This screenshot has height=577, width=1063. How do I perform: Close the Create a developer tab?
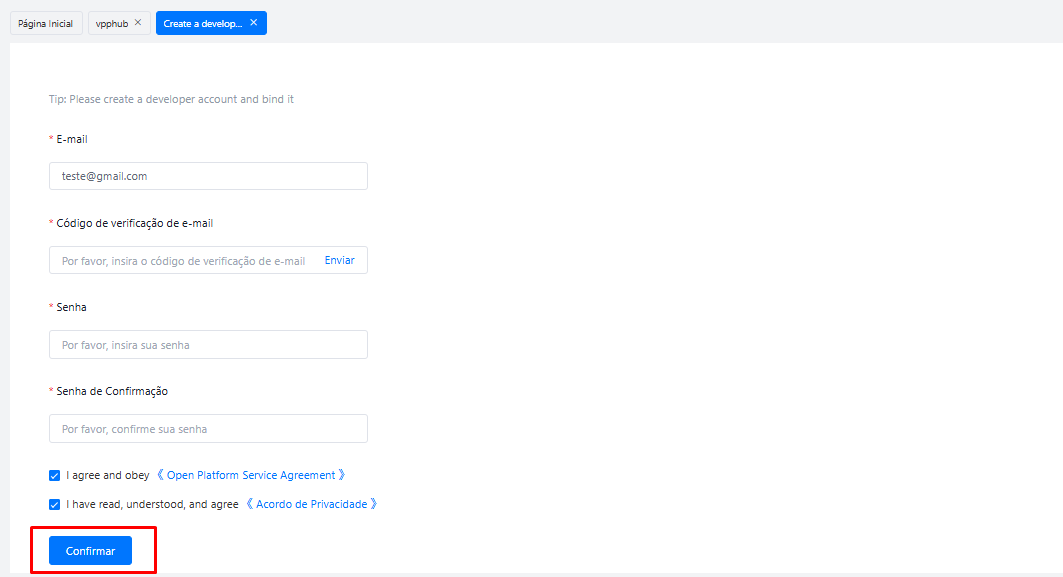pos(254,23)
